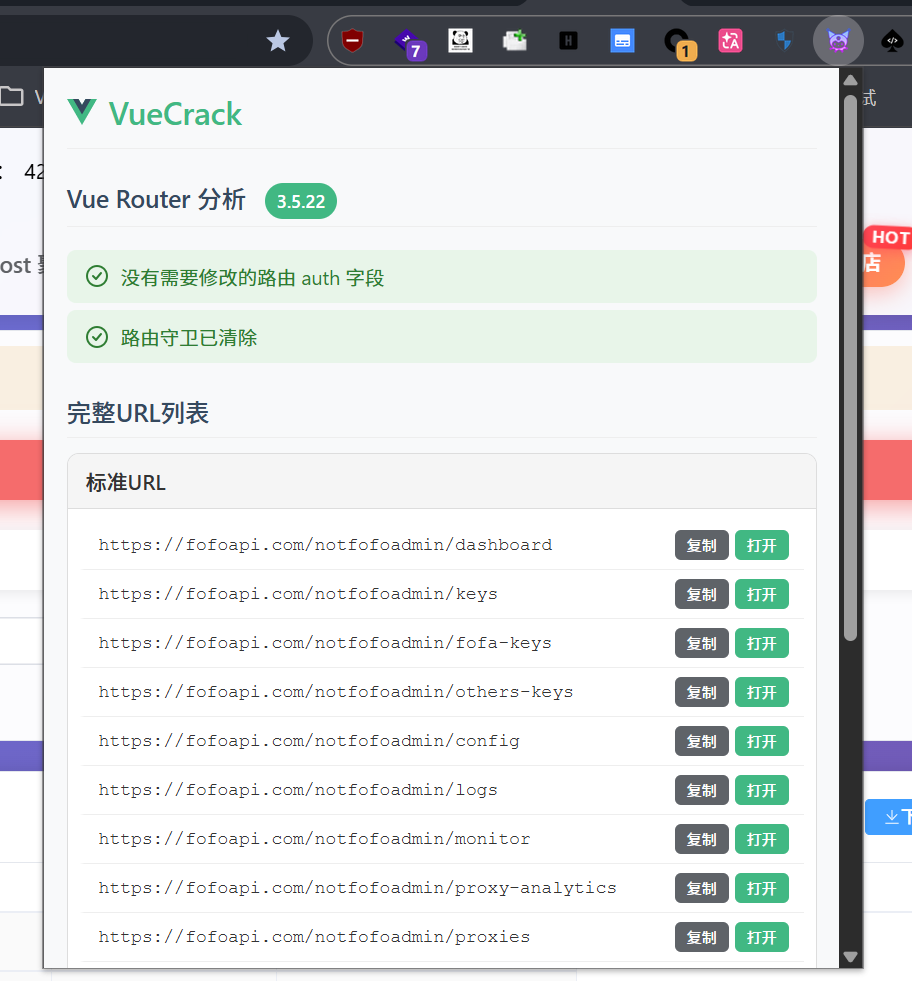Select the monitor URL text

pos(314,839)
